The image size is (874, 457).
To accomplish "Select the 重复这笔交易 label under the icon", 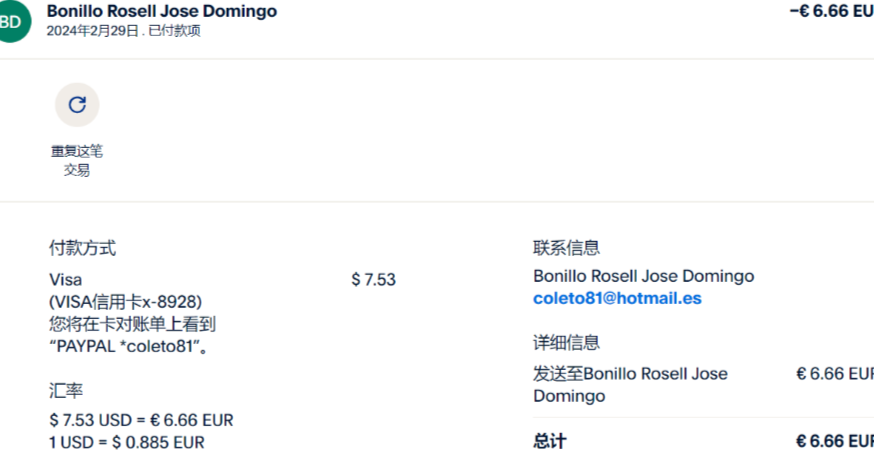I will (77, 161).
